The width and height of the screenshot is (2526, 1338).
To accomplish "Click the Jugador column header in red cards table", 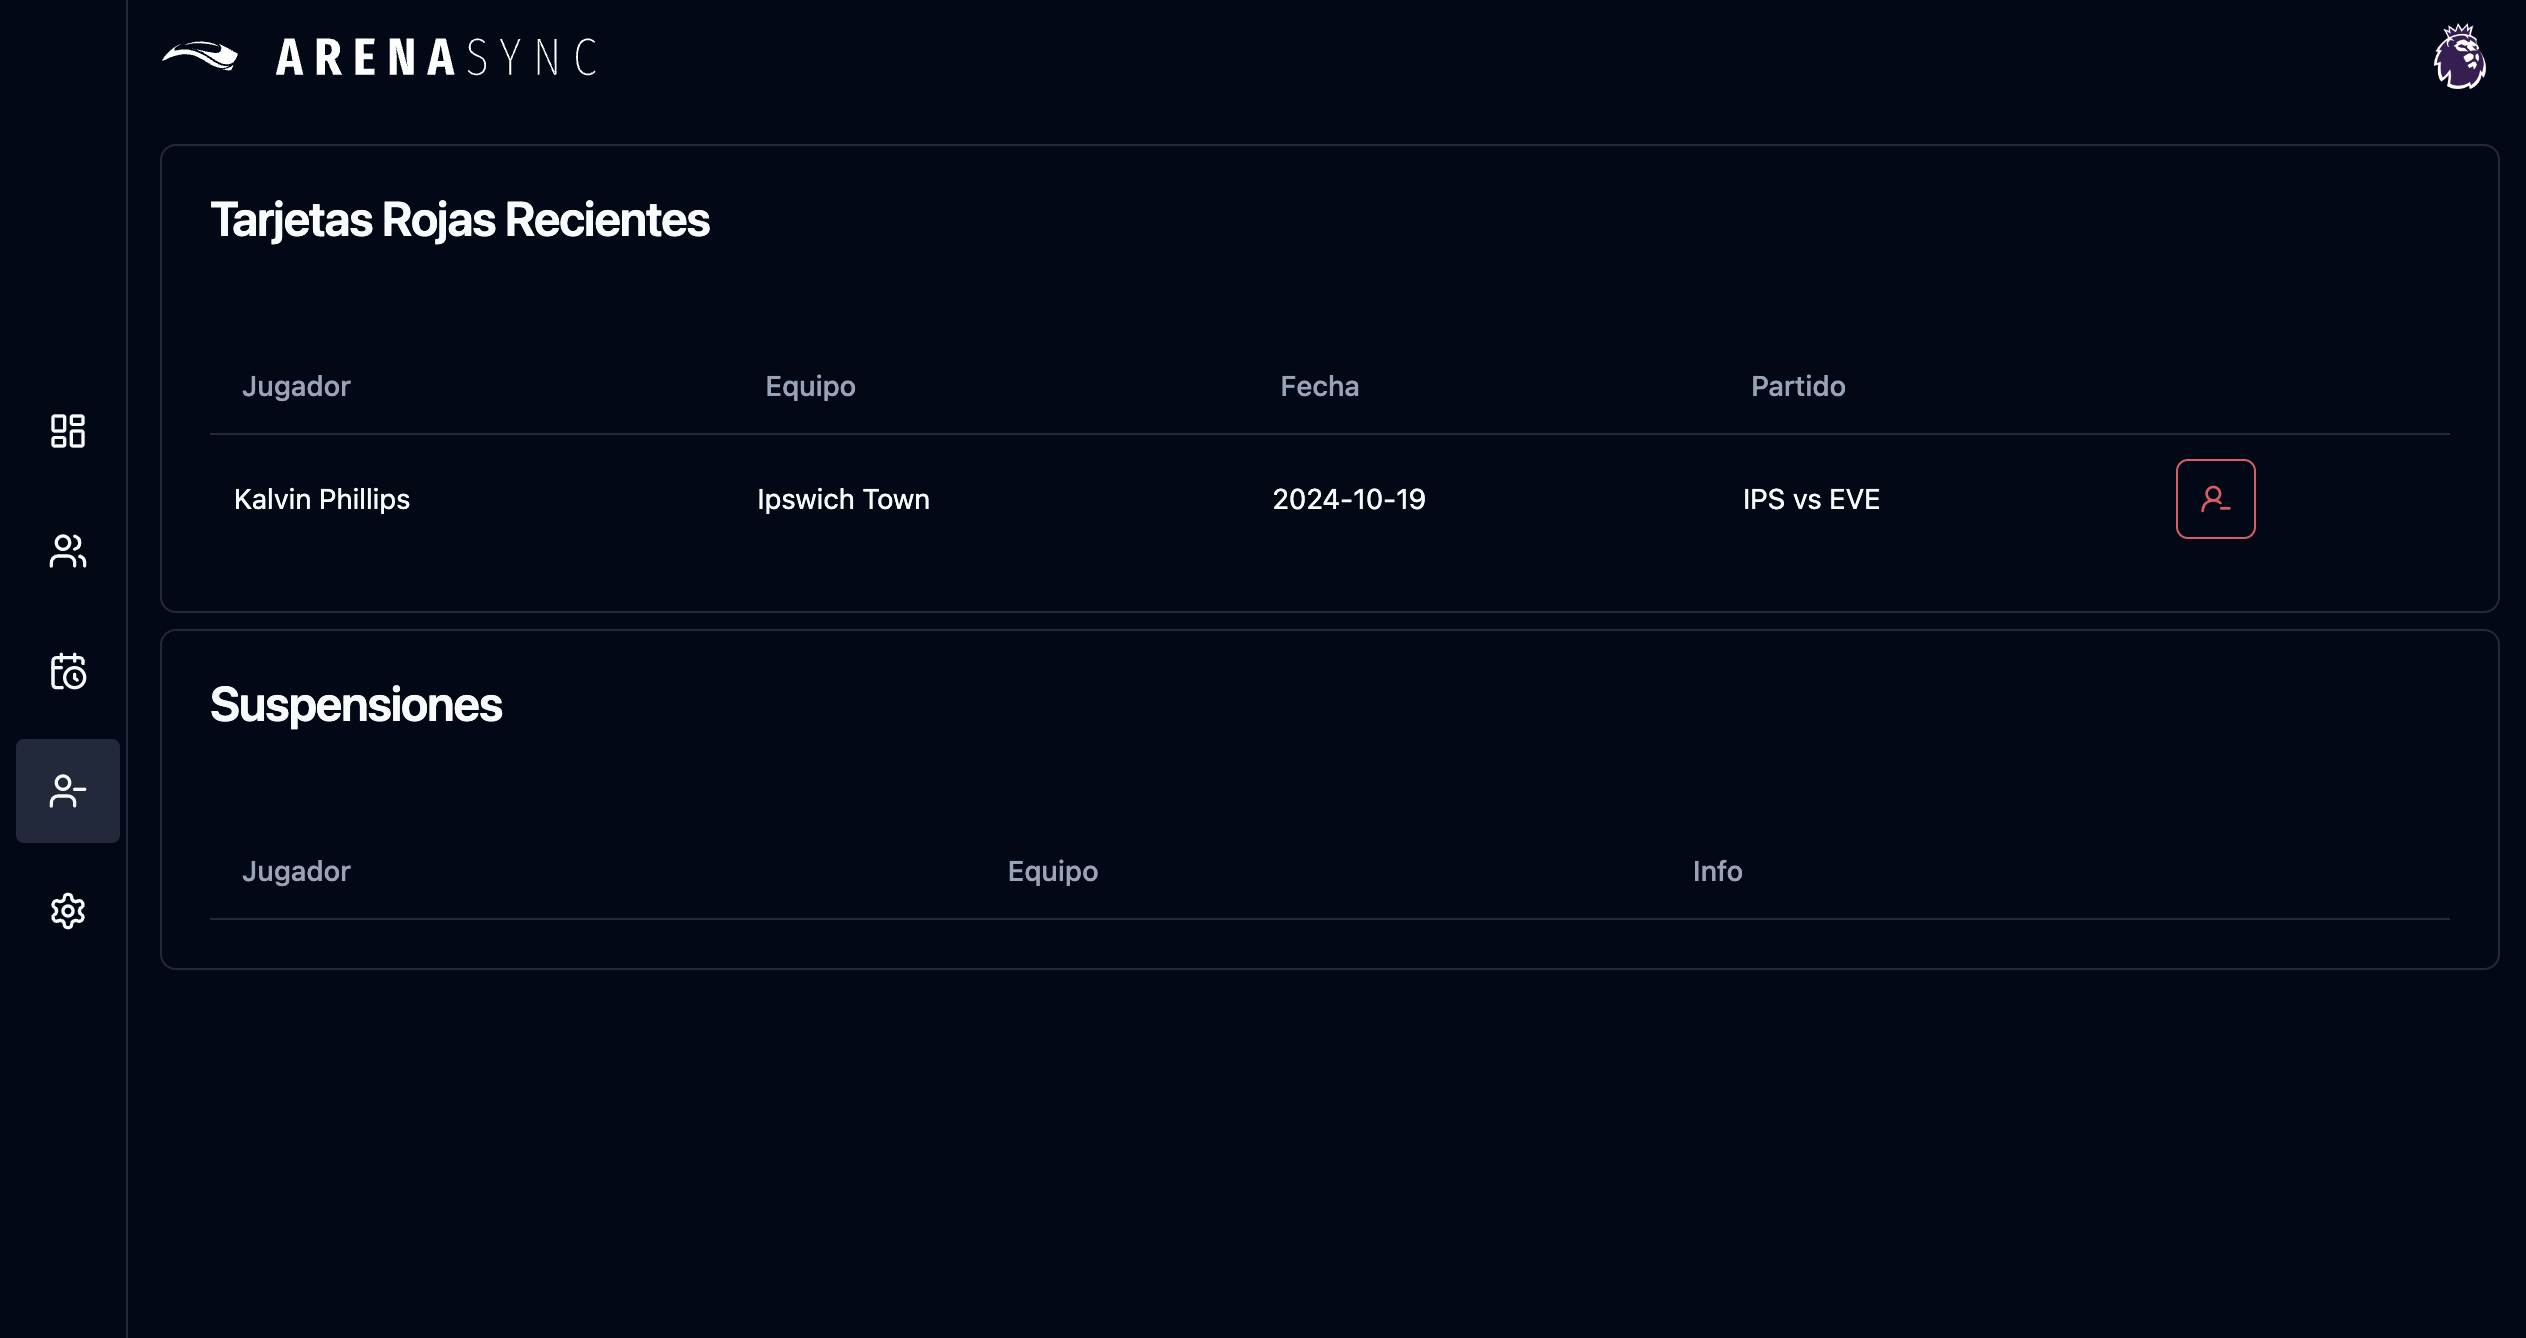I will (x=296, y=386).
